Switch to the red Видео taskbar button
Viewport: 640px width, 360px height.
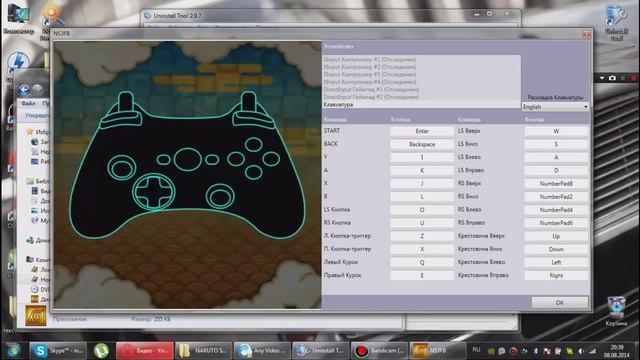(x=144, y=350)
